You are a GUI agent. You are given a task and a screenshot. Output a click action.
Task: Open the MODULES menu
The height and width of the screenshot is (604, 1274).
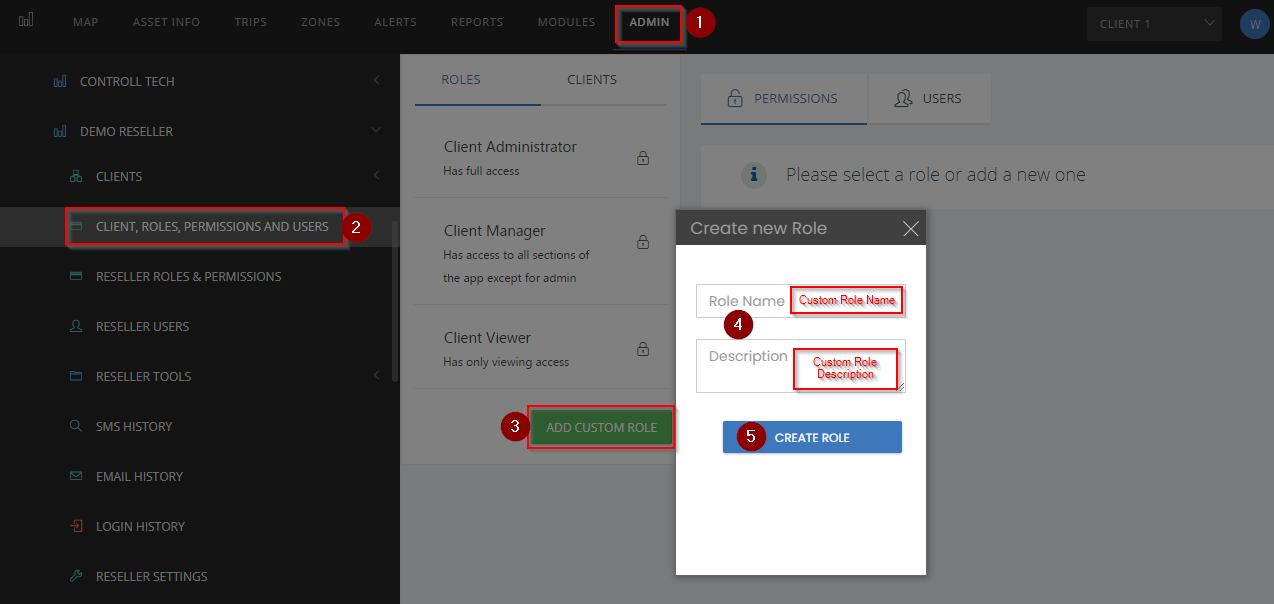[566, 22]
